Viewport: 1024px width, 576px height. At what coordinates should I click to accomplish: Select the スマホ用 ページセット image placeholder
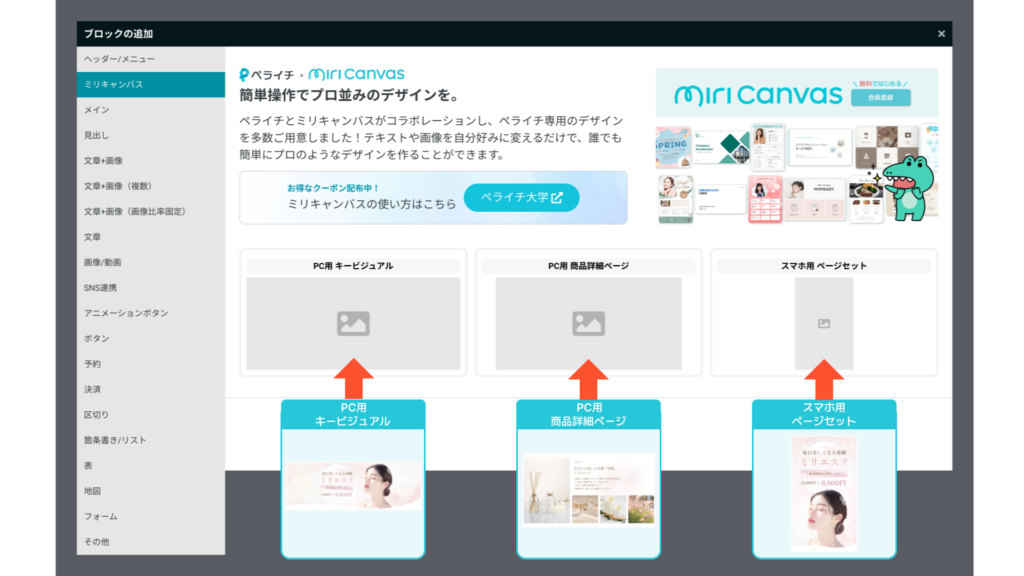pos(824,323)
